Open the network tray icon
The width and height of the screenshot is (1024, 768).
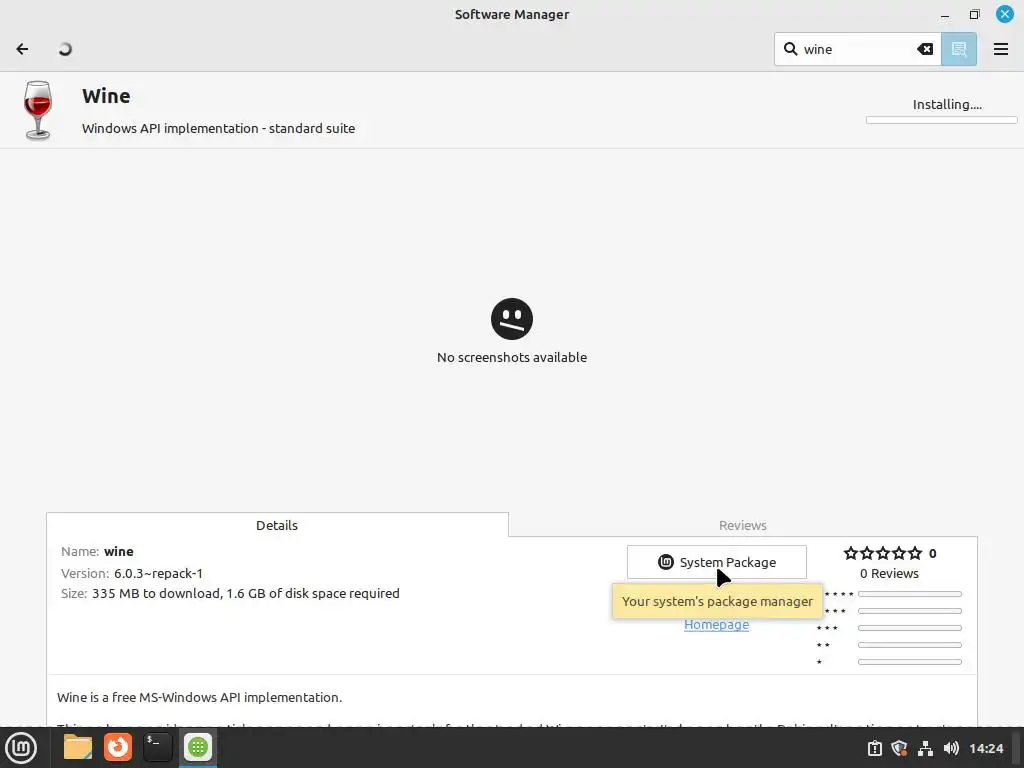pos(925,748)
